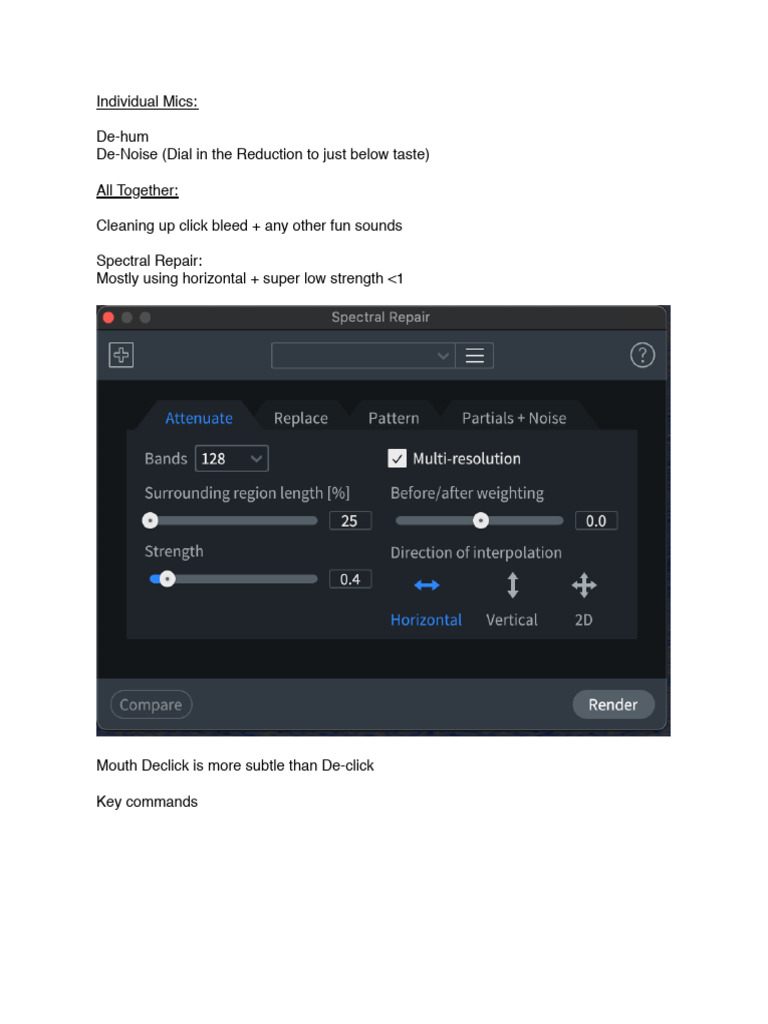
Task: Click the Strength value field showing 0.4
Action: pyautogui.click(x=350, y=579)
